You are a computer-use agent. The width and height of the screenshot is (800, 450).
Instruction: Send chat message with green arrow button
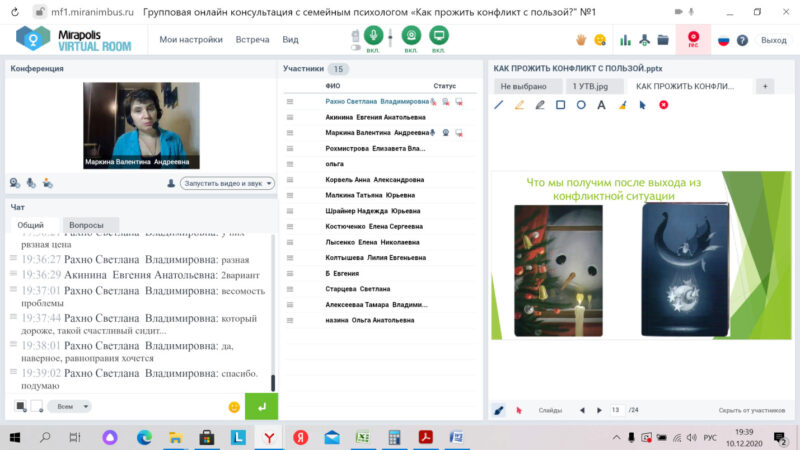(261, 407)
